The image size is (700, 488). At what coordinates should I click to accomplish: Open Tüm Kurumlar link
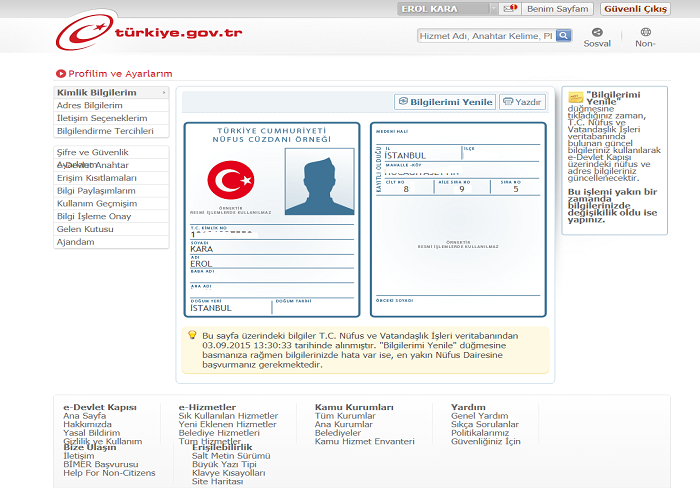tap(345, 416)
